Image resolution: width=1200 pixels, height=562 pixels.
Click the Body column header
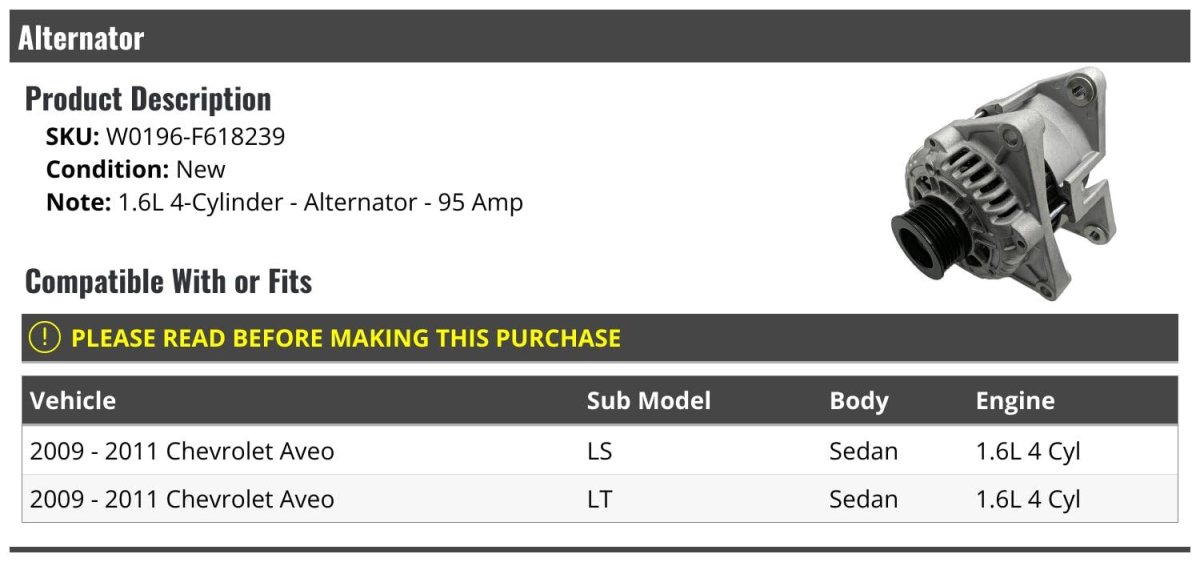pyautogui.click(x=859, y=401)
